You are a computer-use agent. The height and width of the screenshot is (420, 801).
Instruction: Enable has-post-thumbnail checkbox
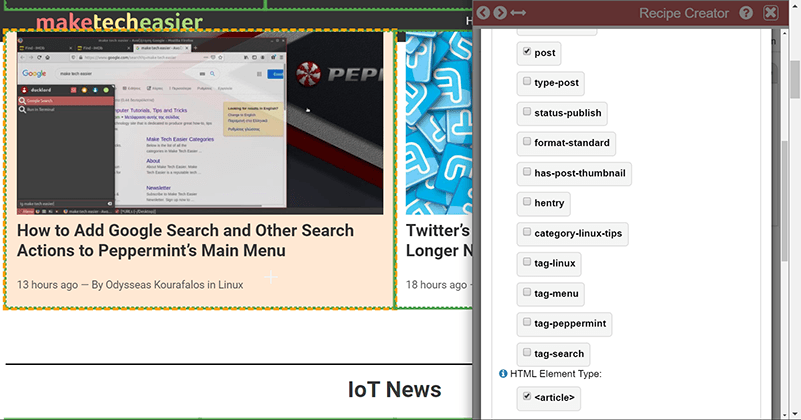(527, 172)
